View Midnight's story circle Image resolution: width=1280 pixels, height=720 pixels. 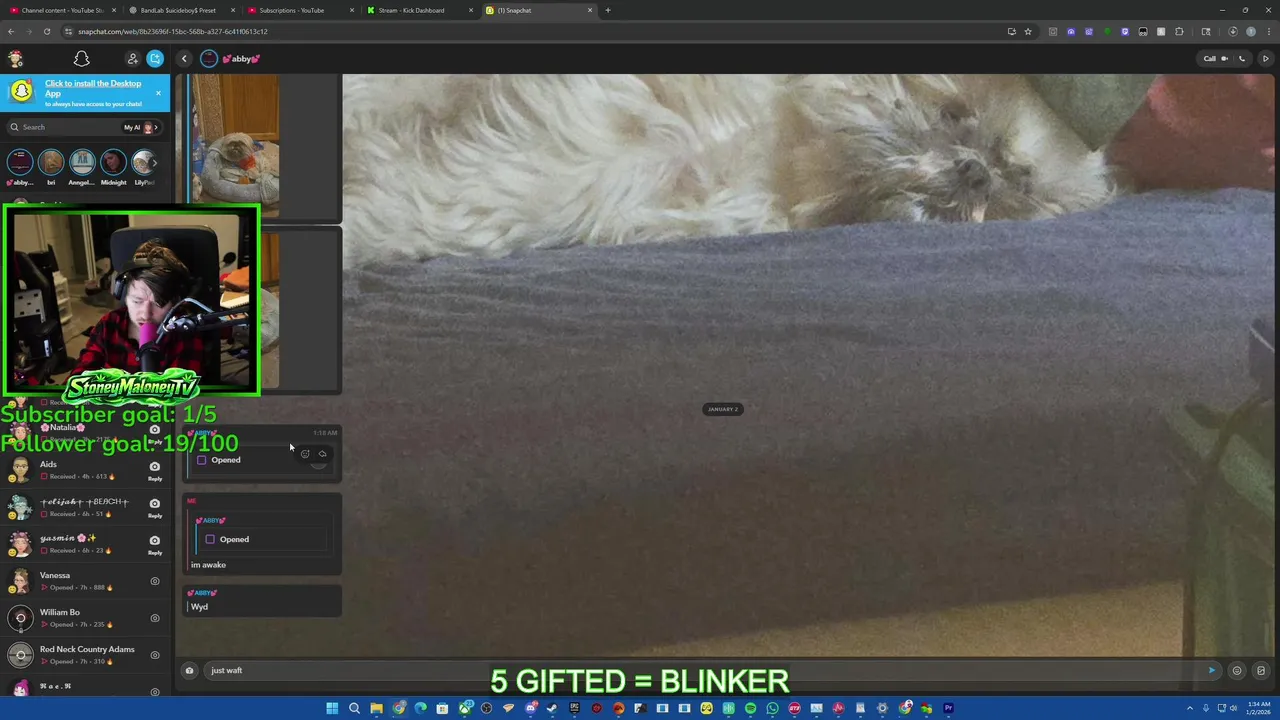(x=113, y=162)
